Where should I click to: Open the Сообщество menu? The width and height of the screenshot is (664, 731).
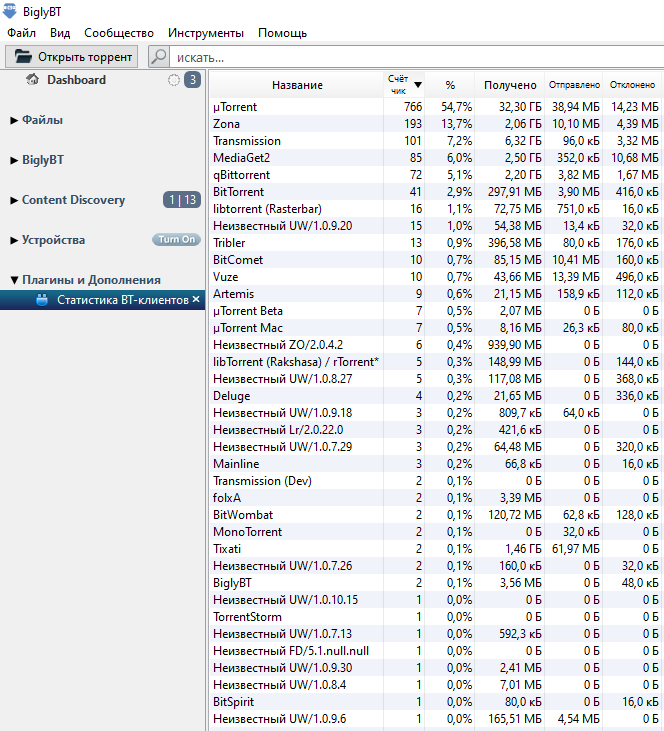pyautogui.click(x=119, y=33)
